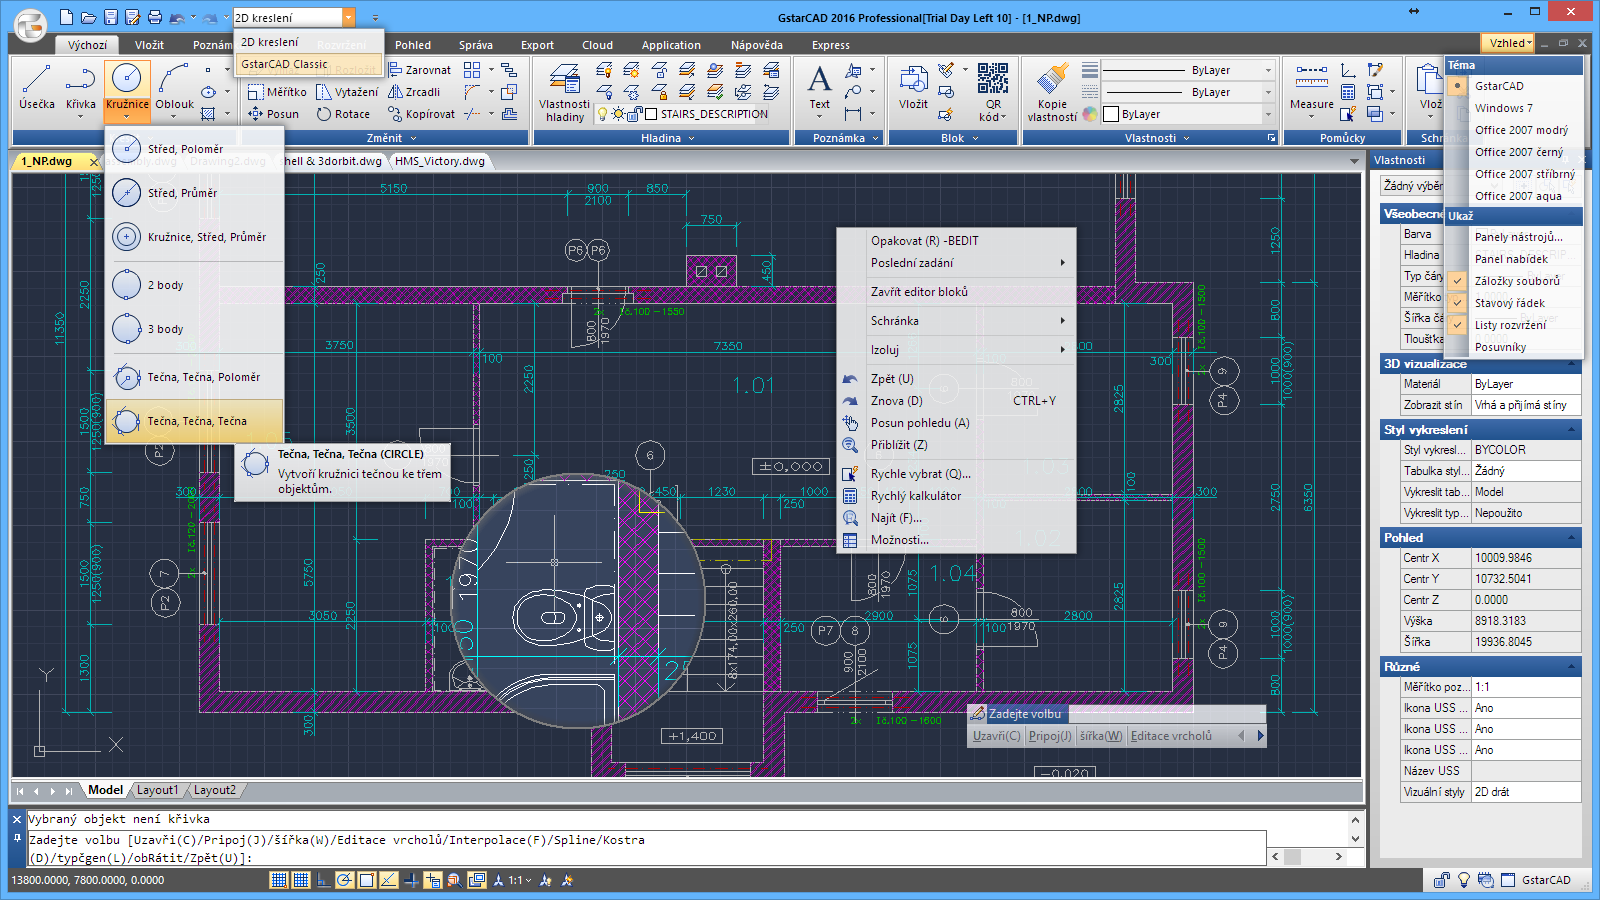Switch to the Pohled ribbon tab
This screenshot has width=1600, height=900.
(x=413, y=45)
